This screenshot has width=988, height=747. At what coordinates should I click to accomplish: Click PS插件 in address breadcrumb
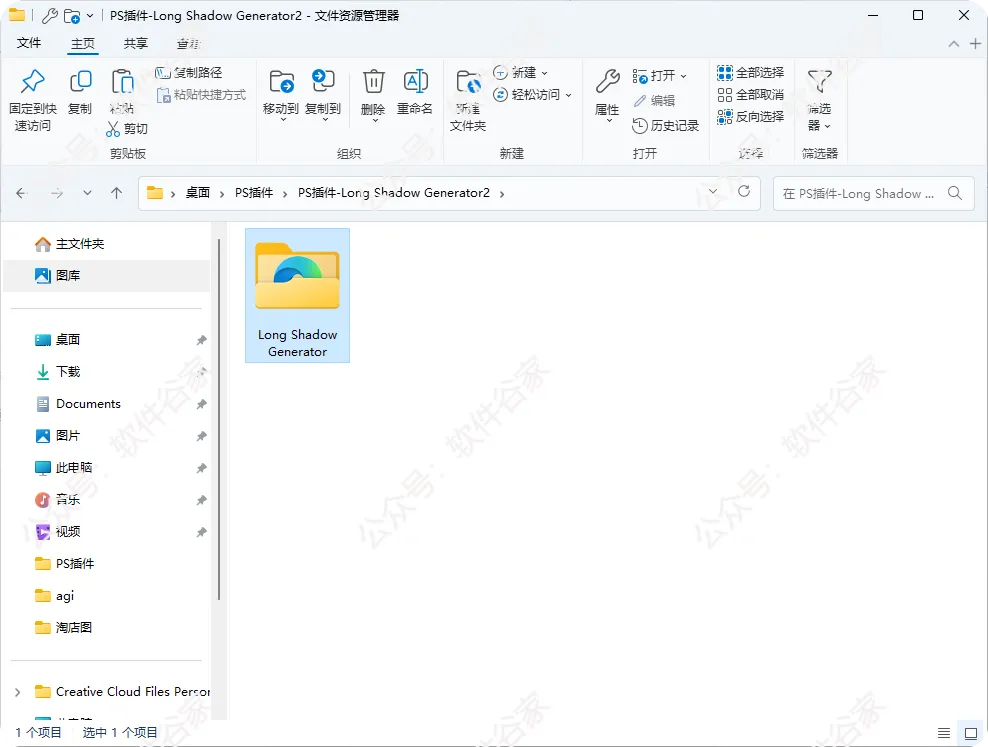pos(254,193)
